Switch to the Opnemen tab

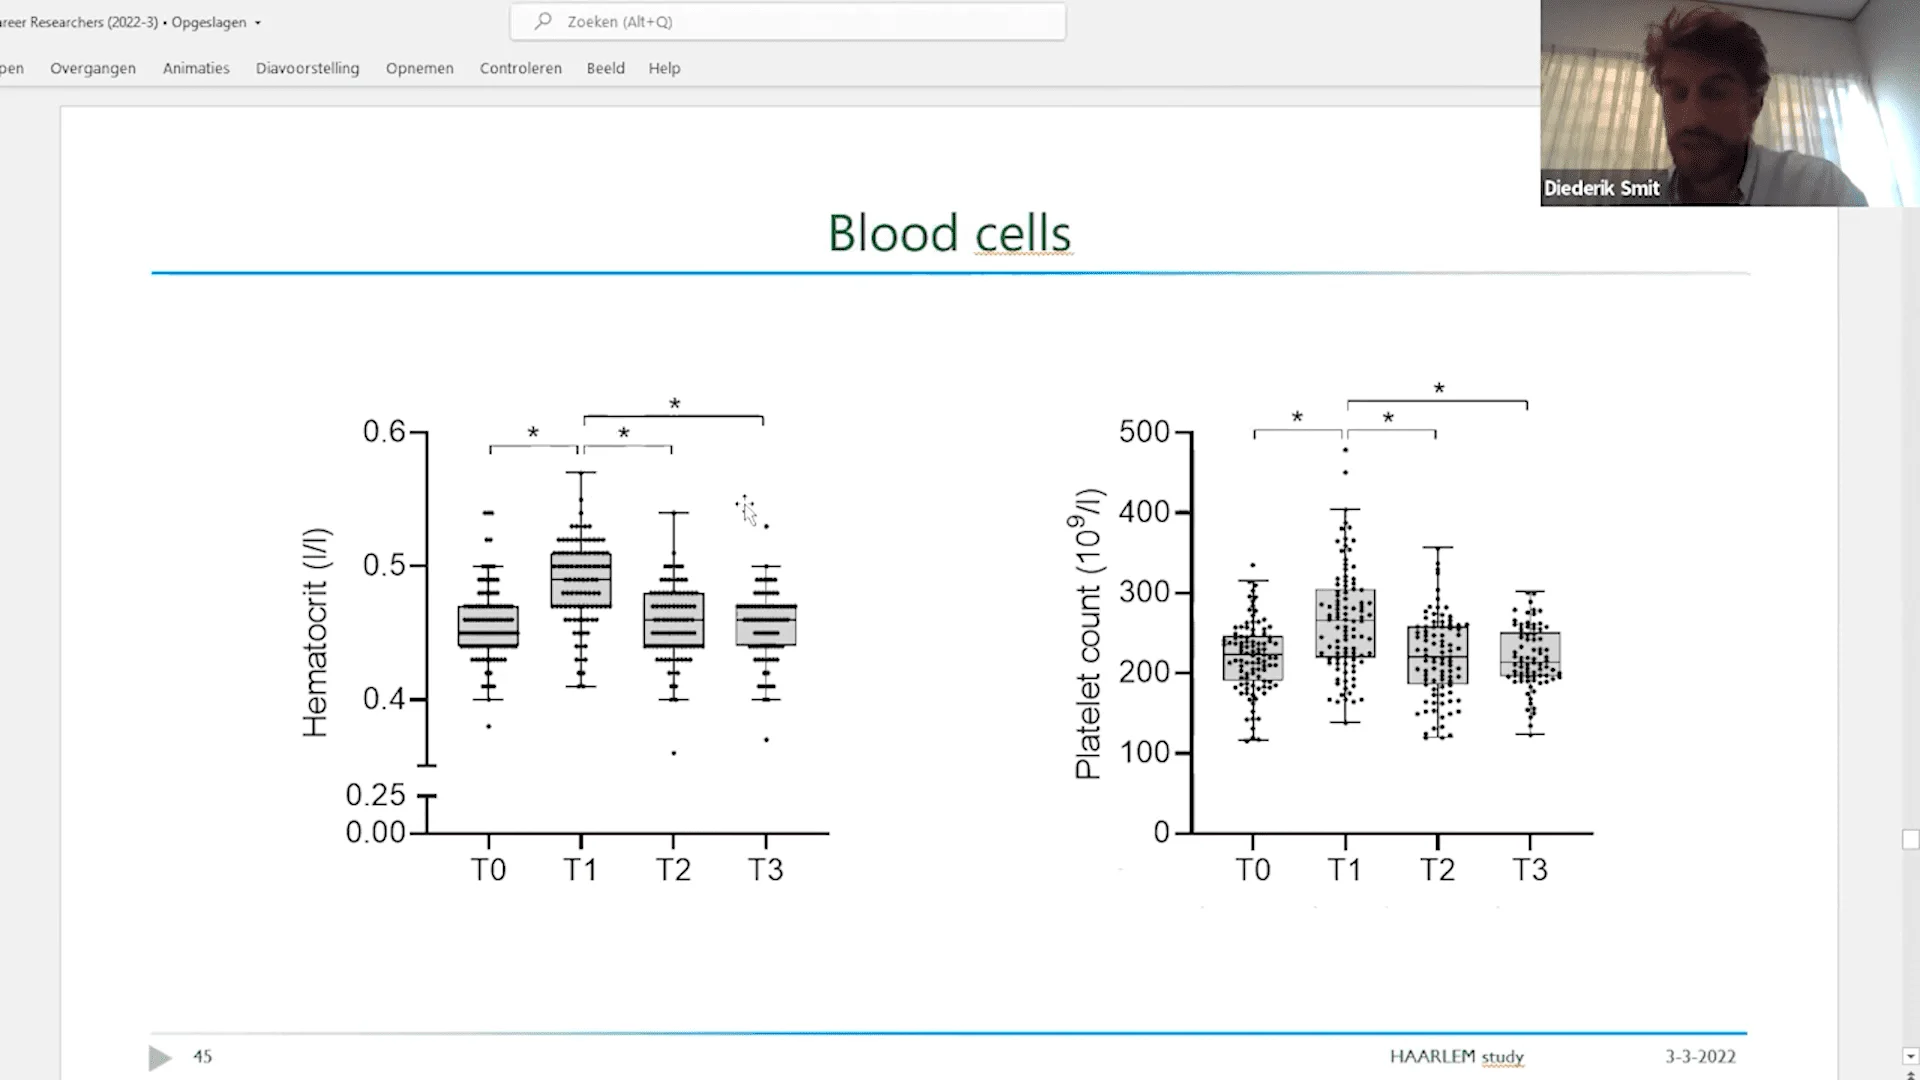pos(420,68)
